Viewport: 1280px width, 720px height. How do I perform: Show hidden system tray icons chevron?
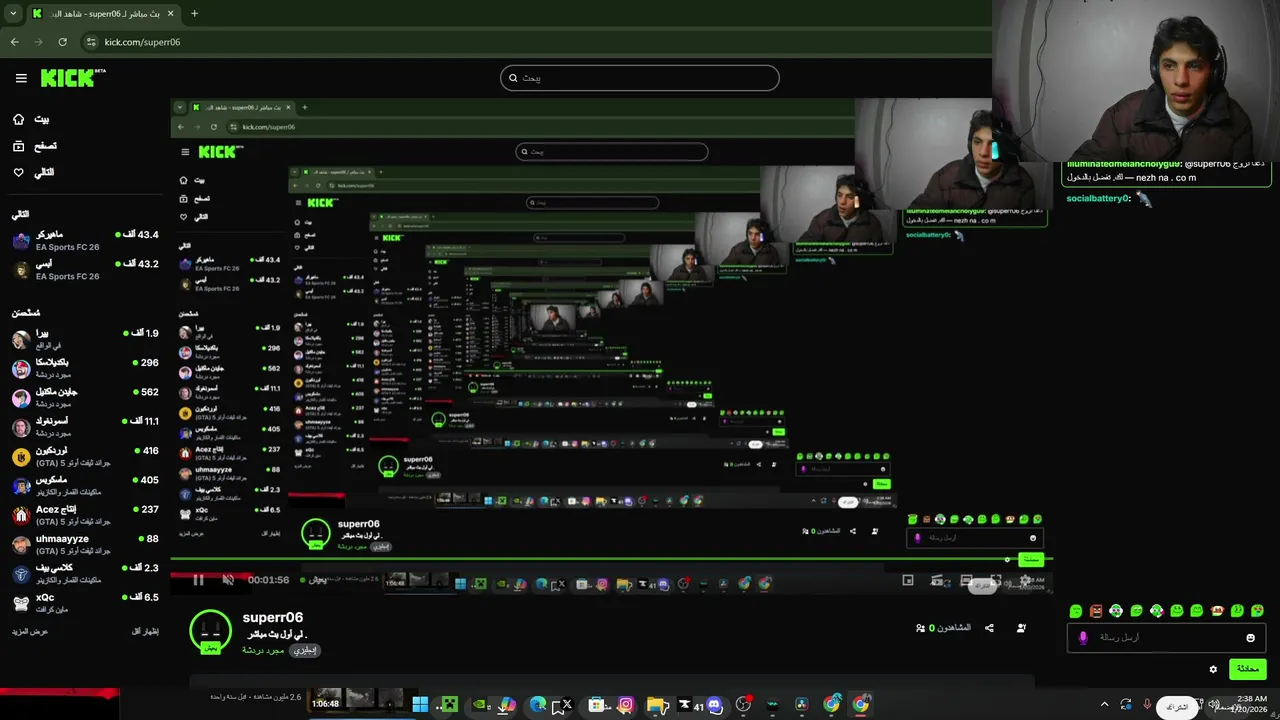click(1104, 705)
